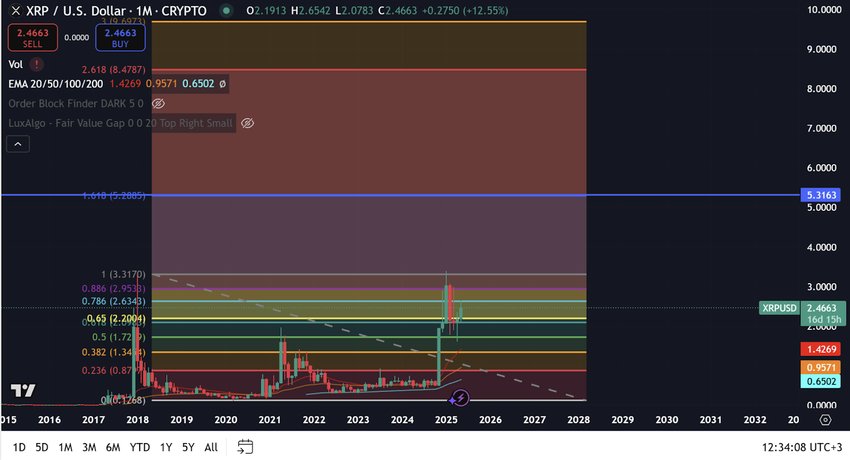Click the Vol indicator warning icon
Screen dimensions: 850x460
pyautogui.click(x=37, y=64)
